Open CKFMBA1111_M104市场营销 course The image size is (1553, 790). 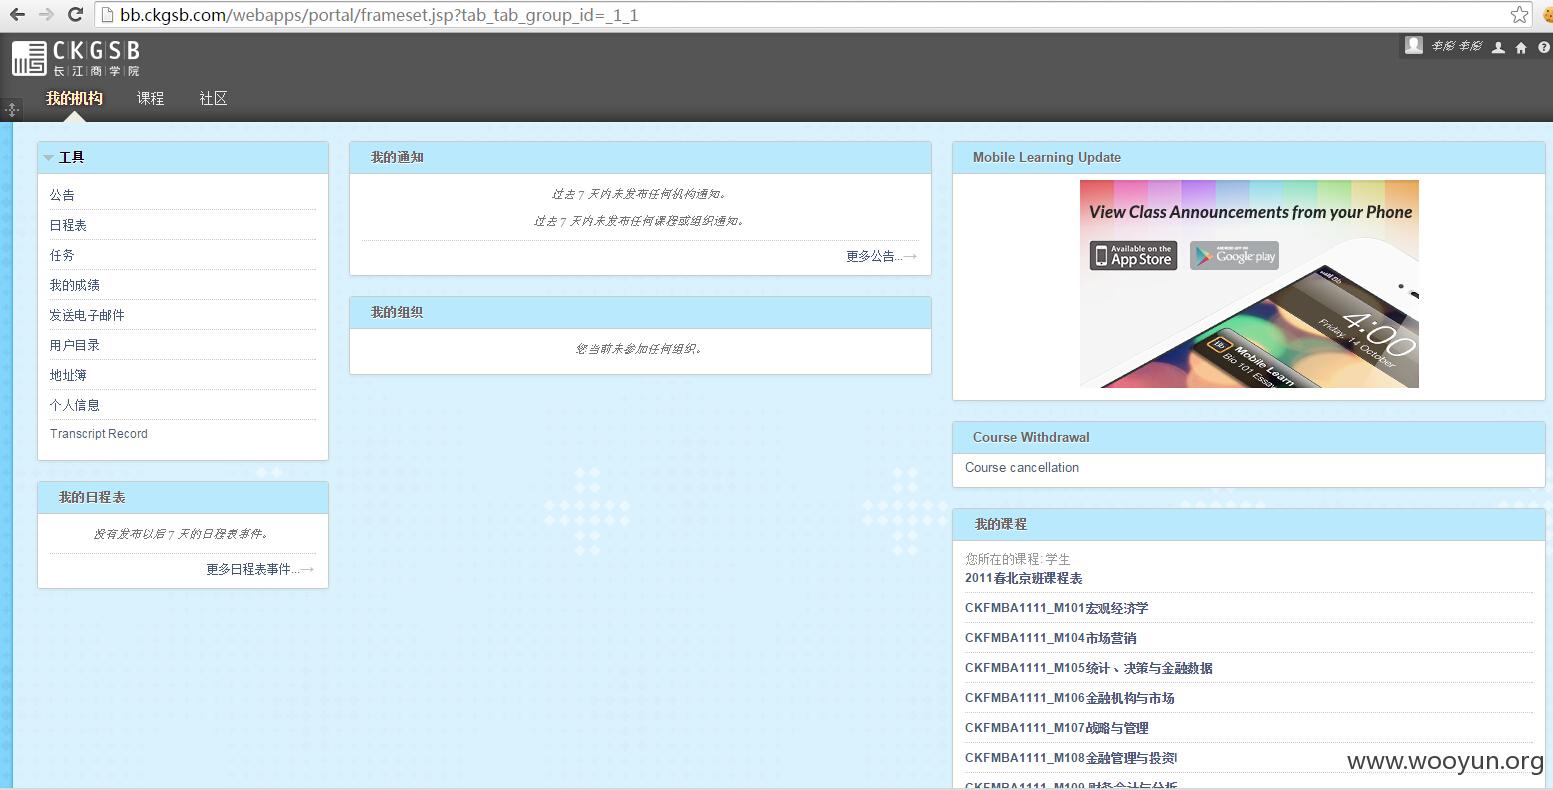pyautogui.click(x=1050, y=638)
